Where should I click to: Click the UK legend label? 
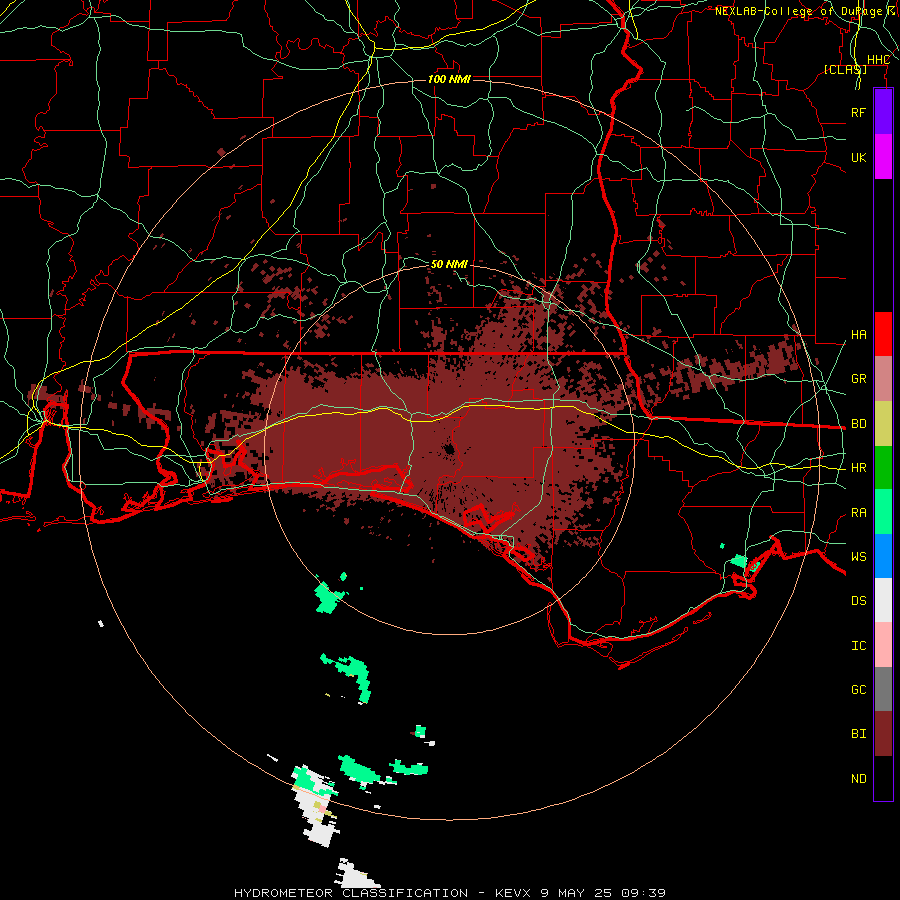(x=858, y=157)
